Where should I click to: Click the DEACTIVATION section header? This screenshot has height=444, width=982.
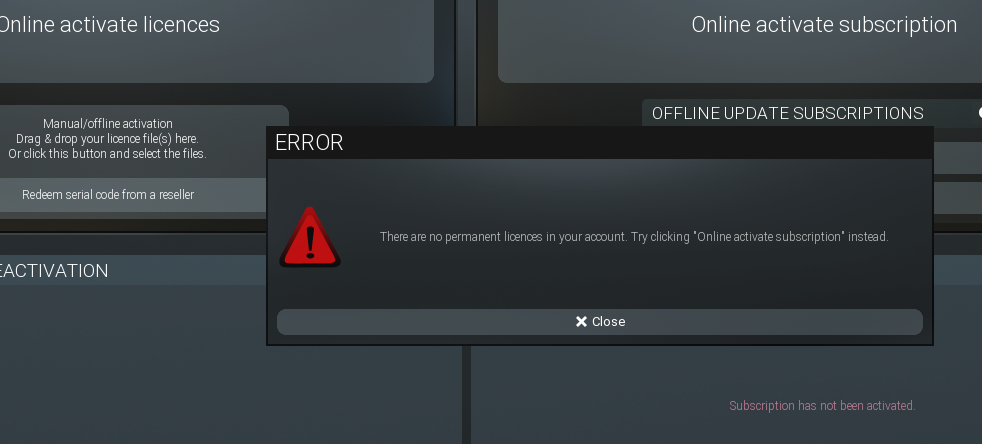coord(54,271)
